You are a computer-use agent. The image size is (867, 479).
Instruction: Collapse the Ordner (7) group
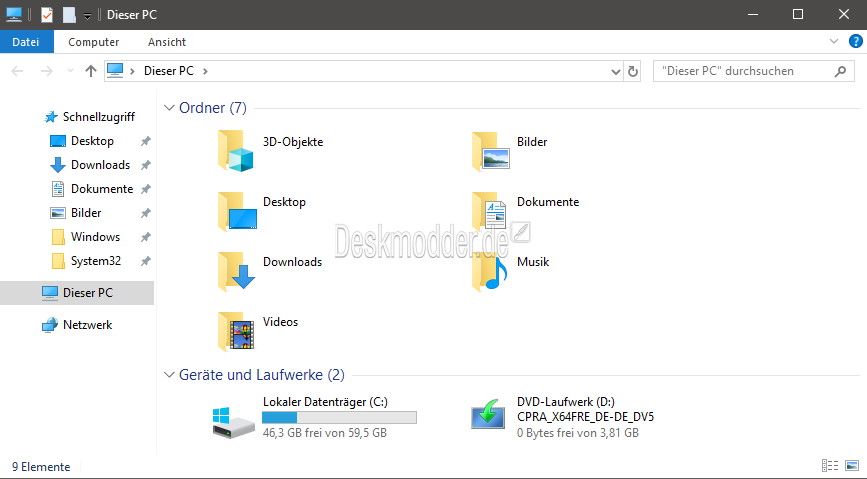coord(169,108)
